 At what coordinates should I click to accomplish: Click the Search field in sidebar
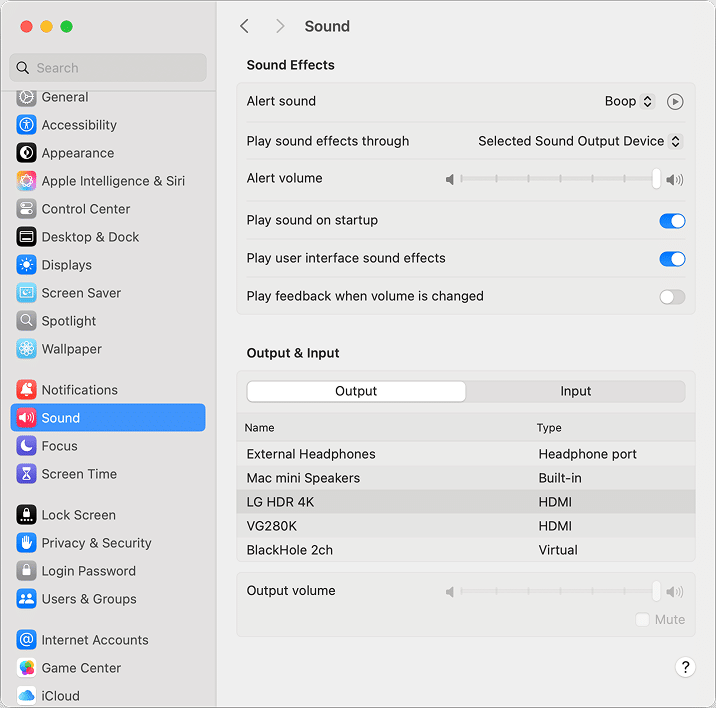[108, 68]
